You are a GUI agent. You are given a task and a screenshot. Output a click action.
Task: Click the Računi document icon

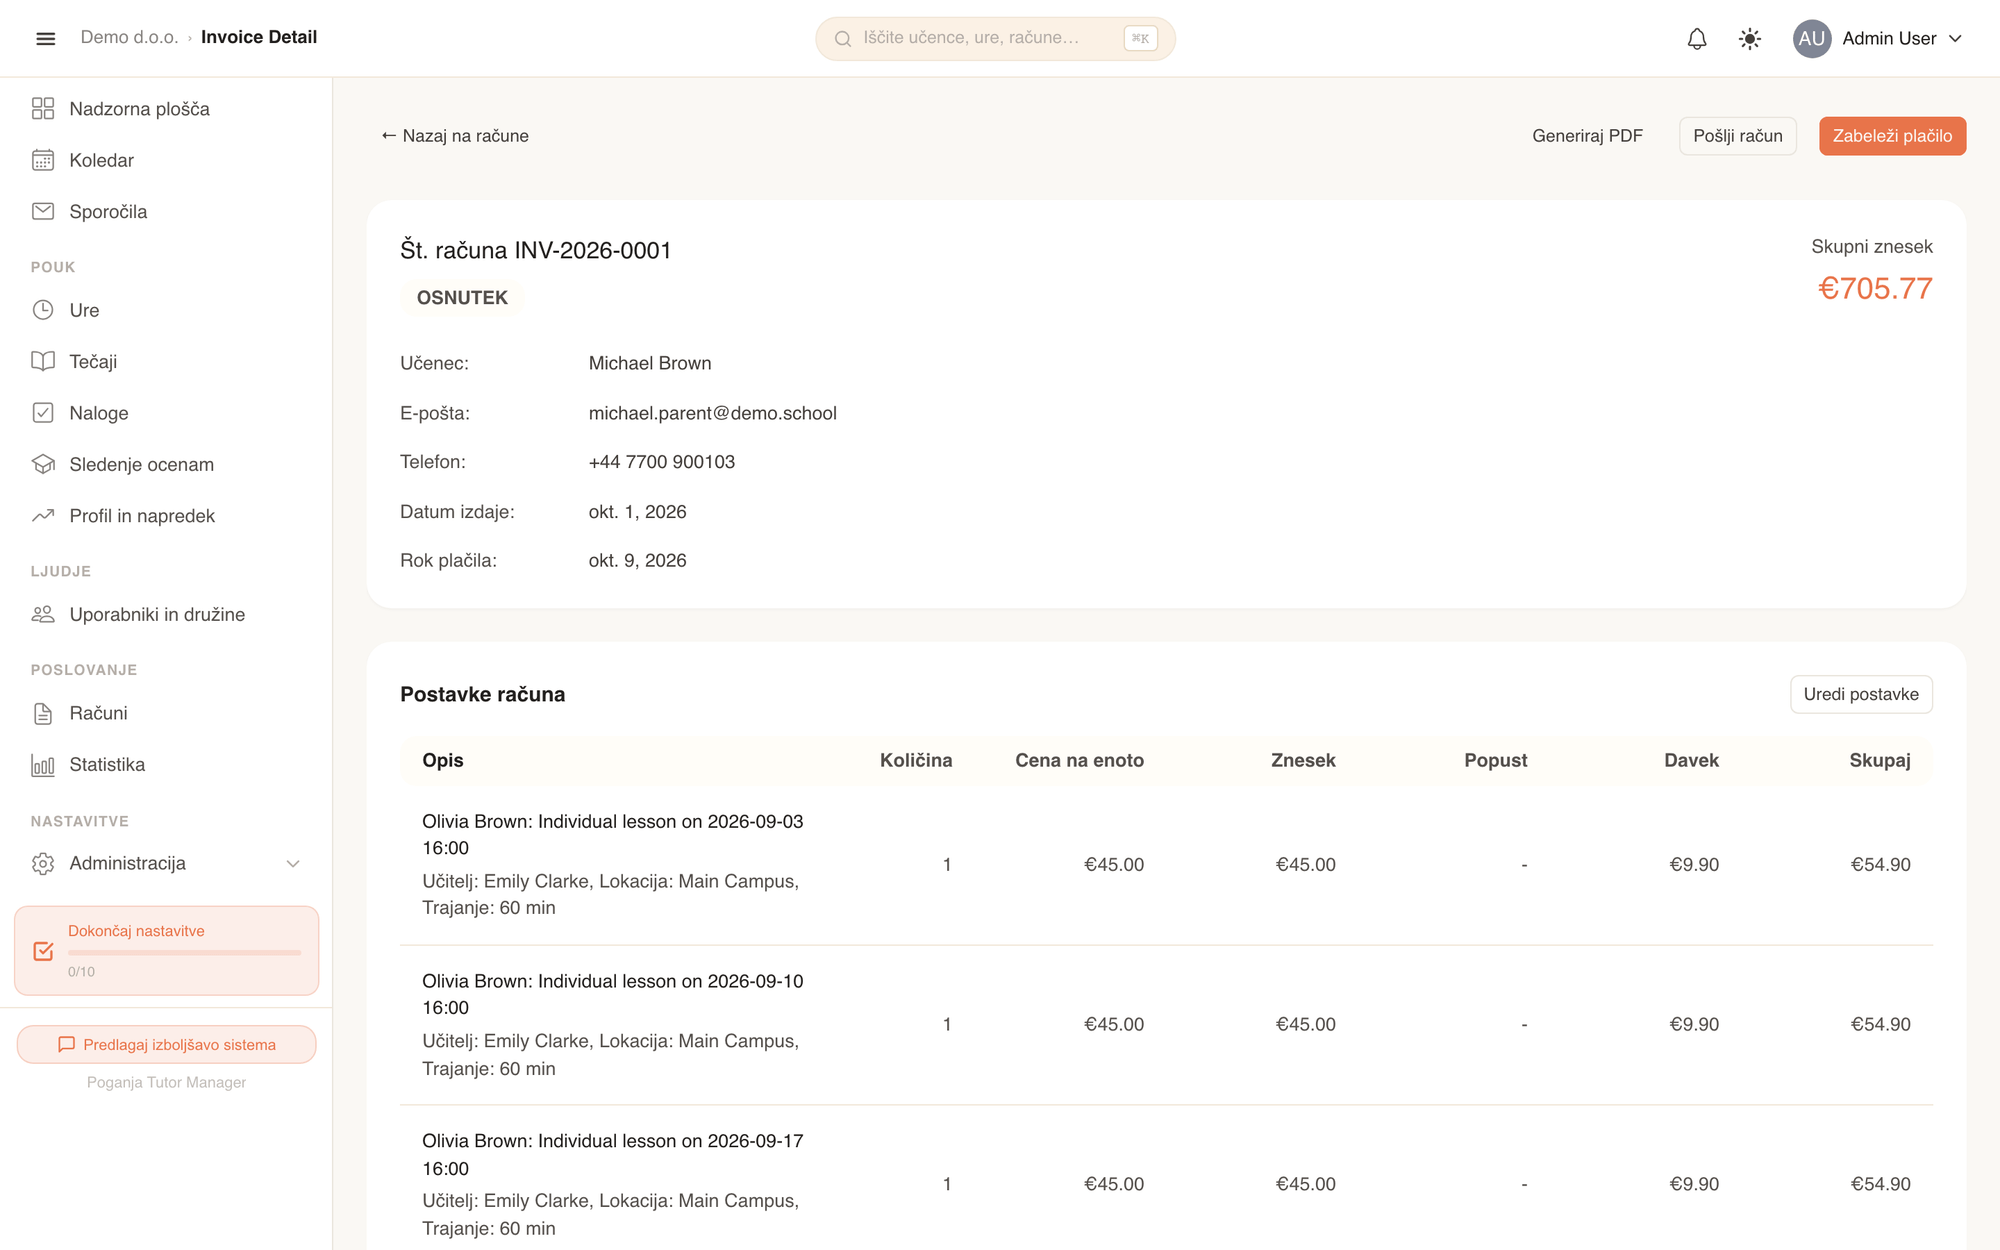pyautogui.click(x=43, y=713)
